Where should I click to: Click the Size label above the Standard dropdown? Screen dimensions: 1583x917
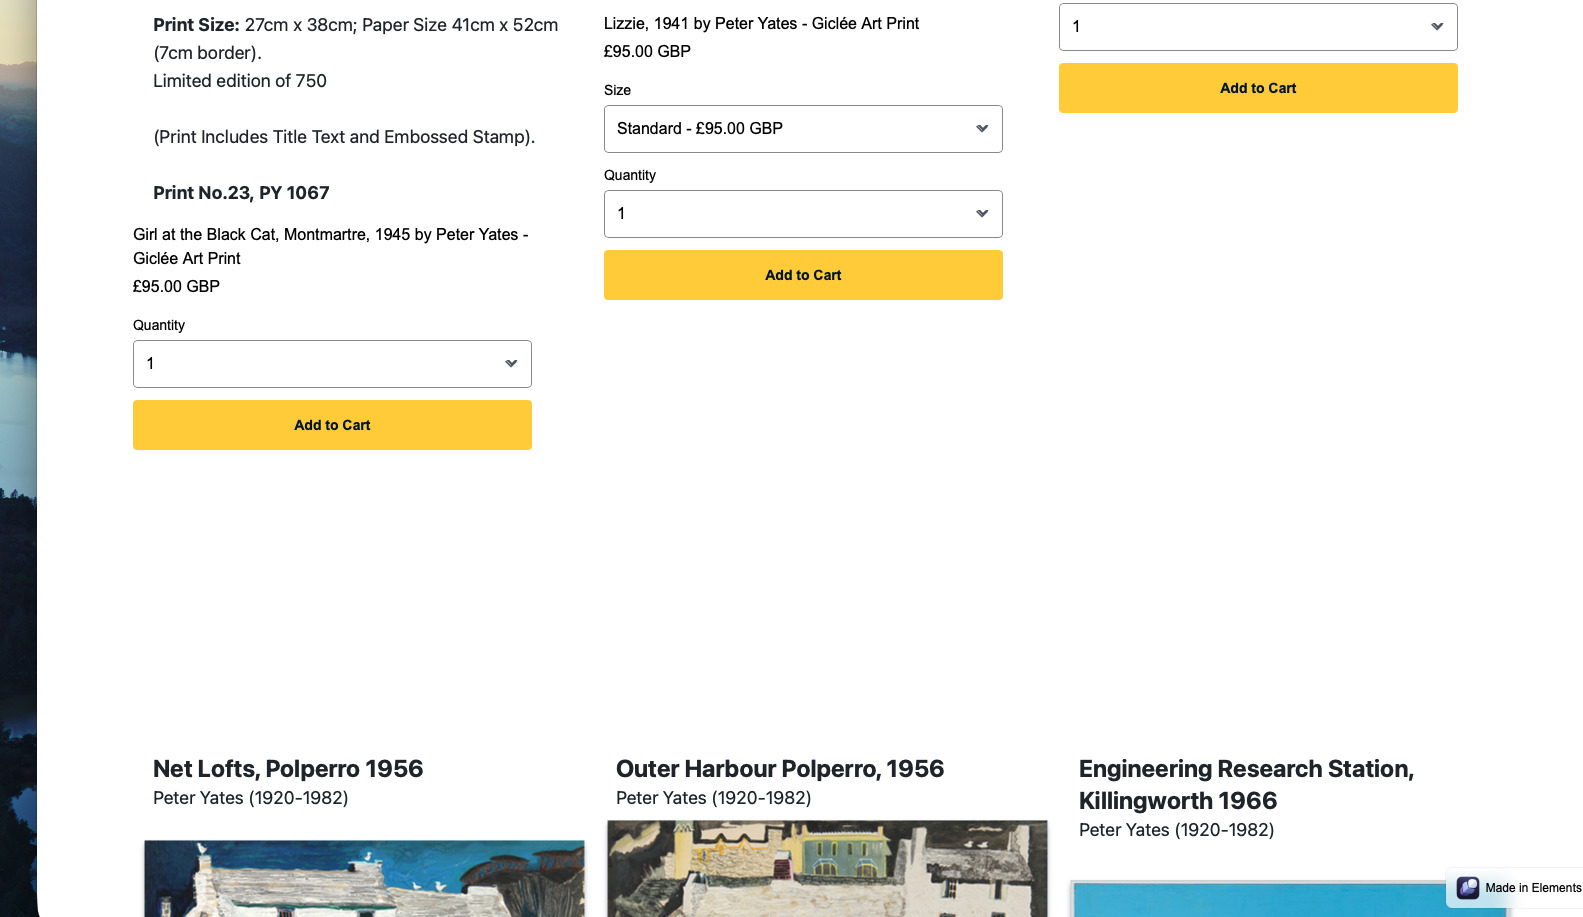pos(617,90)
